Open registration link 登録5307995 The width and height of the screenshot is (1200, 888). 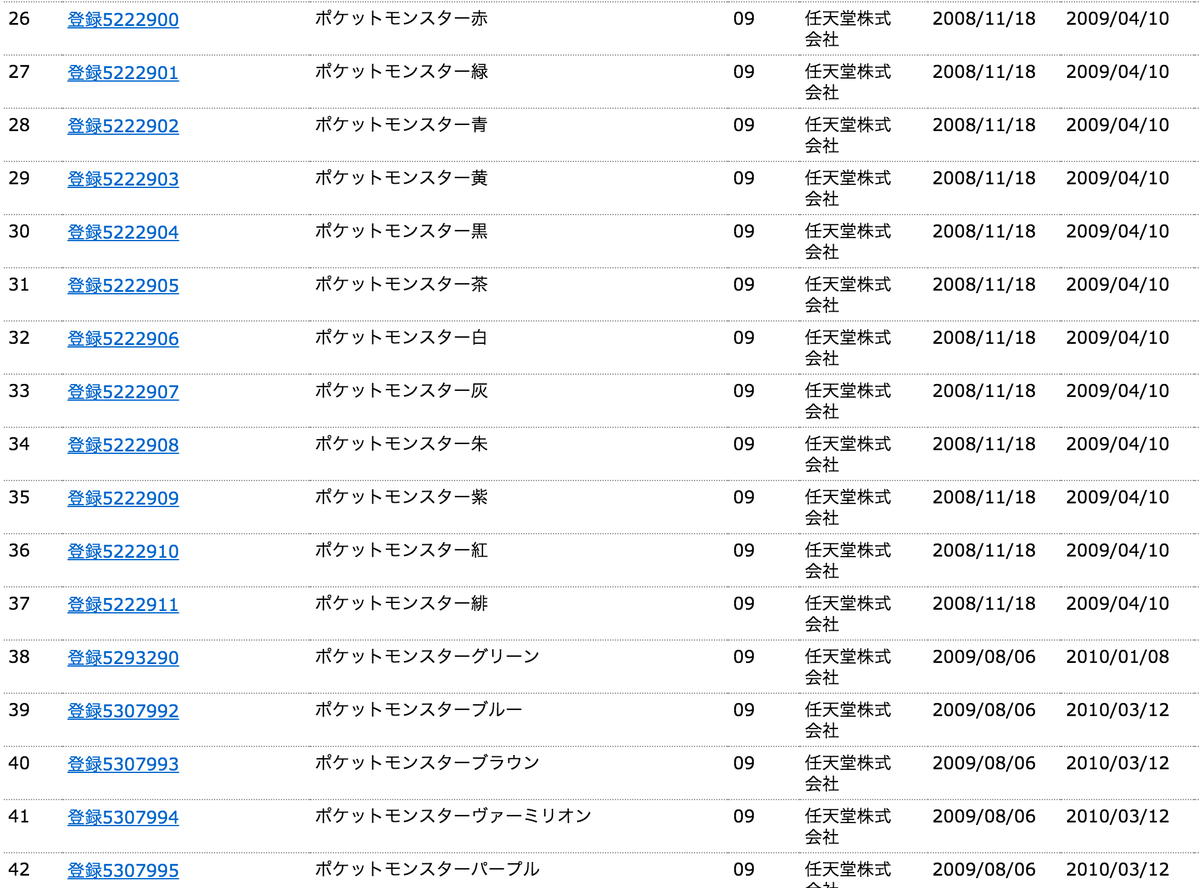(123, 871)
